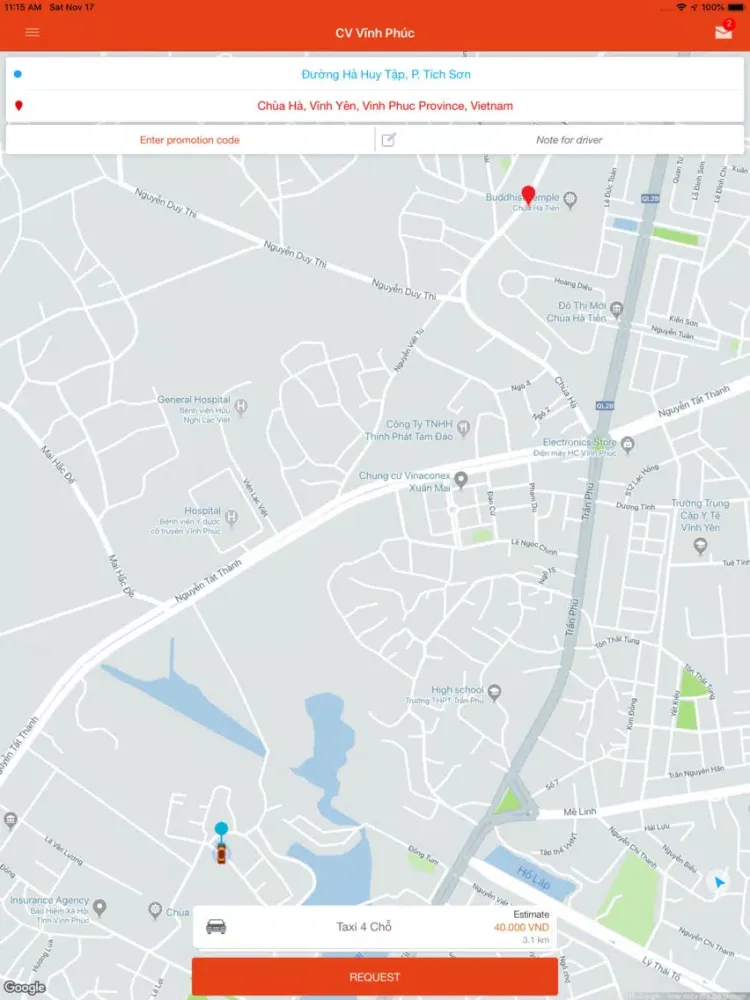Tap the Chùa temple marker near bottom
Viewport: 750px width, 1000px height.
pos(154,910)
